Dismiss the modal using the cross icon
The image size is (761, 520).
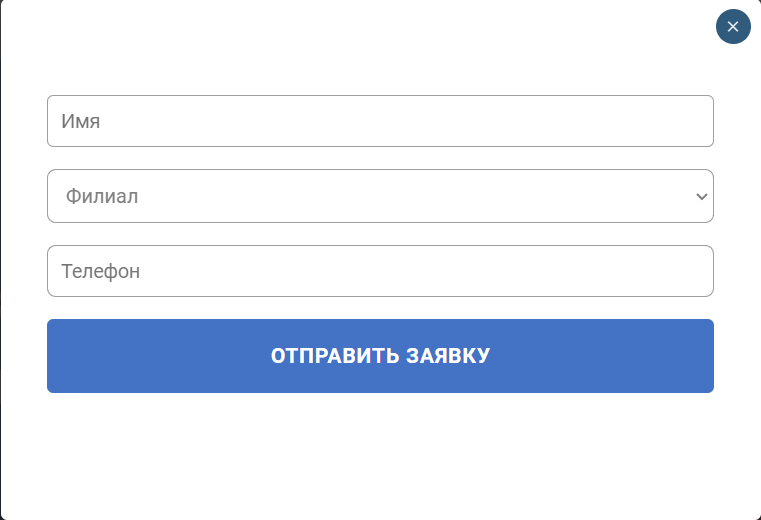[733, 27]
